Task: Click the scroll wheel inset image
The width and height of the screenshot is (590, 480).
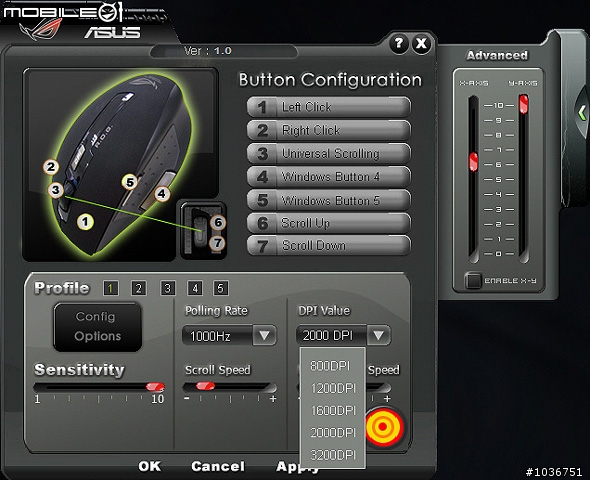Action: [x=203, y=231]
